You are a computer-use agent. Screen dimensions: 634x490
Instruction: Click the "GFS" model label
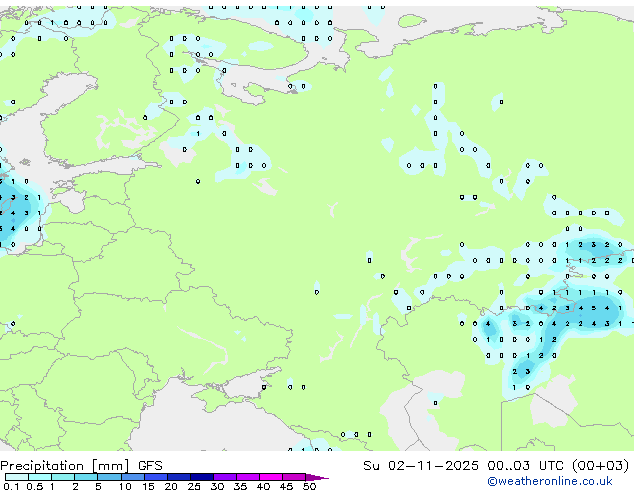click(150, 466)
